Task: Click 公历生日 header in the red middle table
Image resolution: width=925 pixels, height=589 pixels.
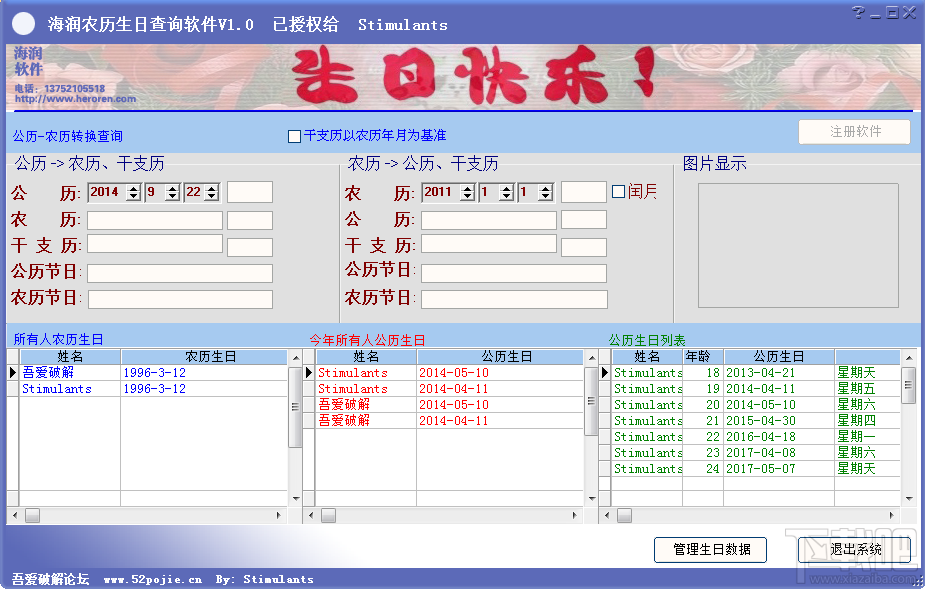Action: pyautogui.click(x=500, y=356)
